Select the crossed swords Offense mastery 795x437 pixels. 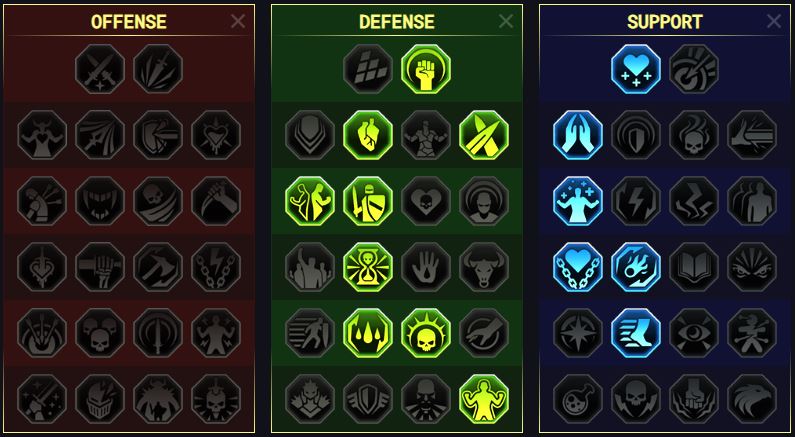(100, 68)
